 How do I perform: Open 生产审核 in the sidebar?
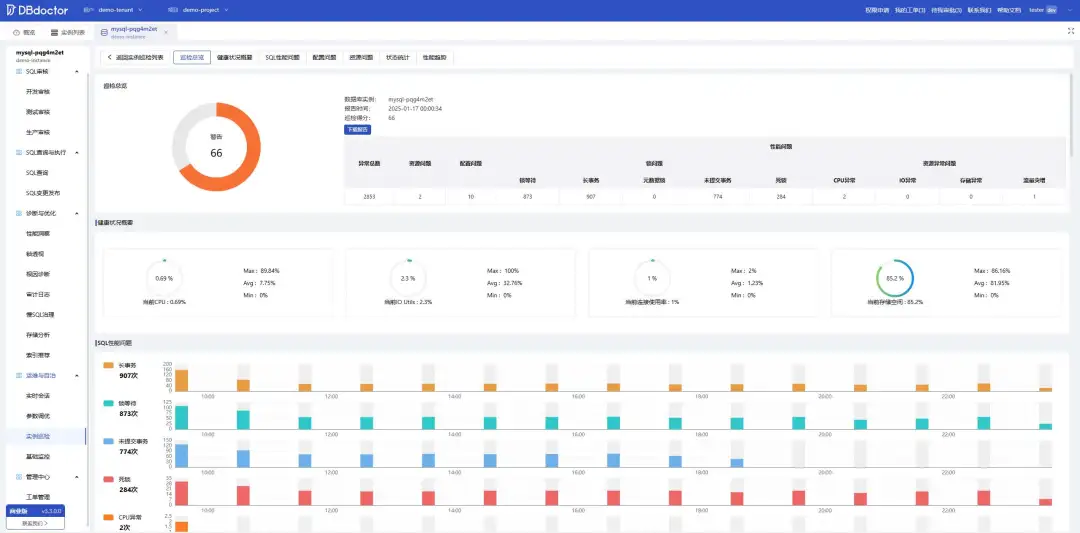pyautogui.click(x=38, y=132)
